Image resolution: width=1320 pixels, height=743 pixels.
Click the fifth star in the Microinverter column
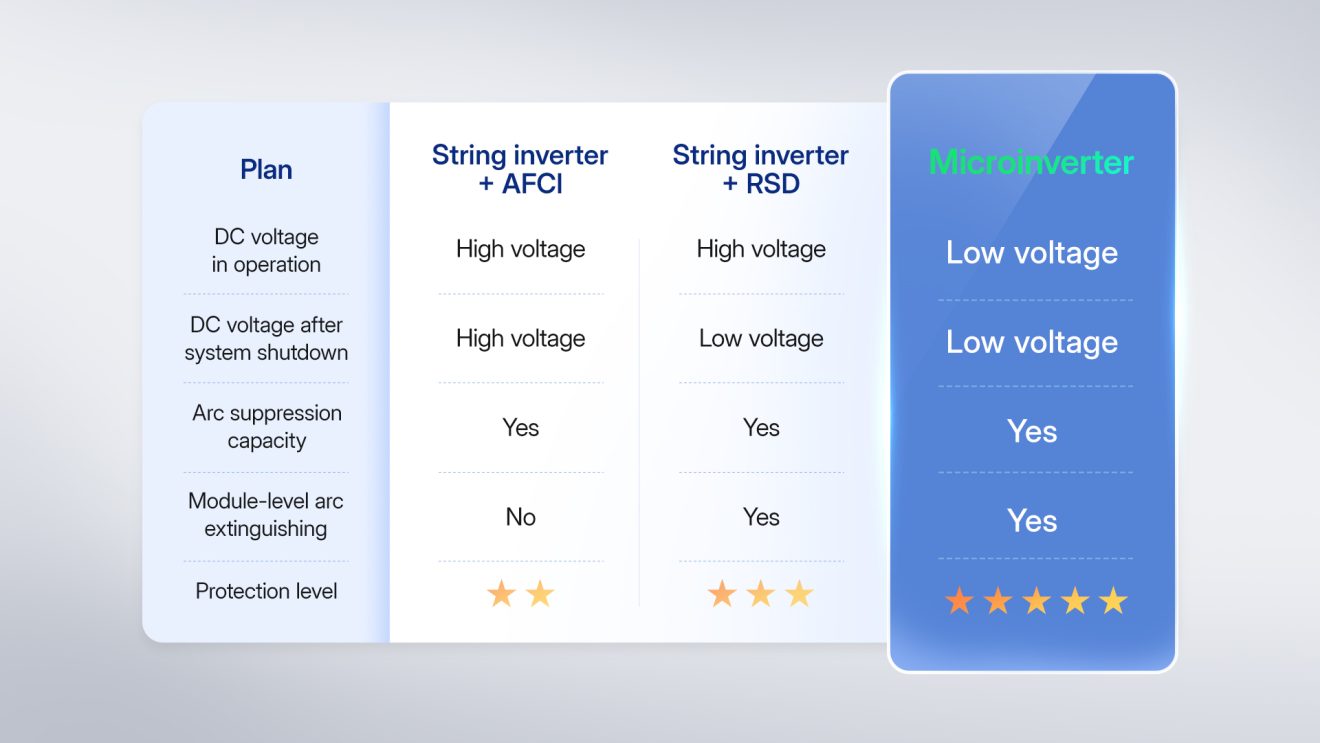(x=1113, y=601)
